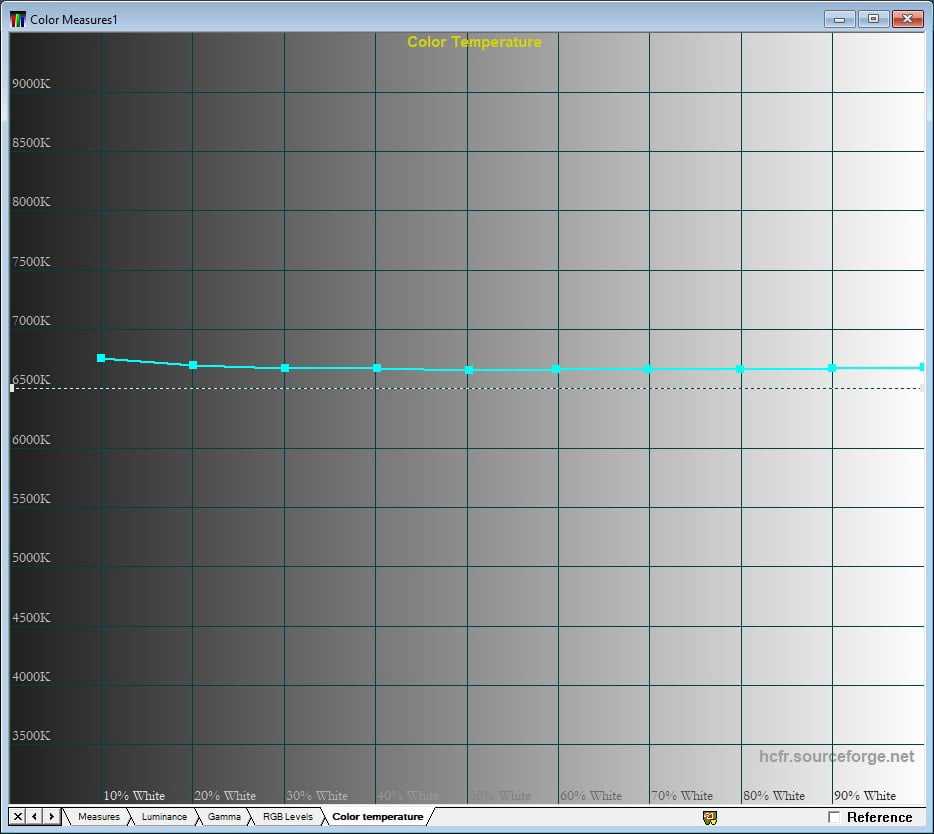Image resolution: width=934 pixels, height=834 pixels.
Task: Close the Color Measures1 window
Action: (907, 19)
